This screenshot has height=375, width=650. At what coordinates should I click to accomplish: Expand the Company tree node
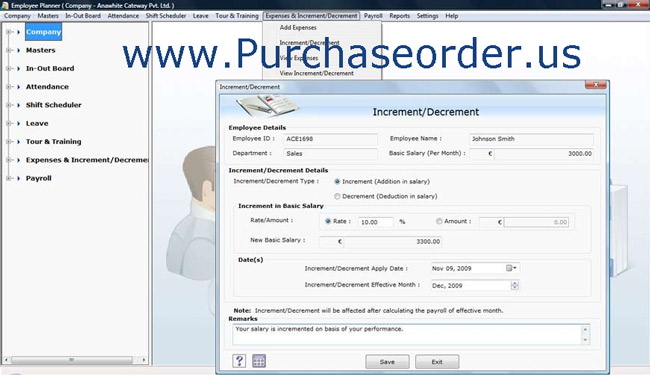8,32
